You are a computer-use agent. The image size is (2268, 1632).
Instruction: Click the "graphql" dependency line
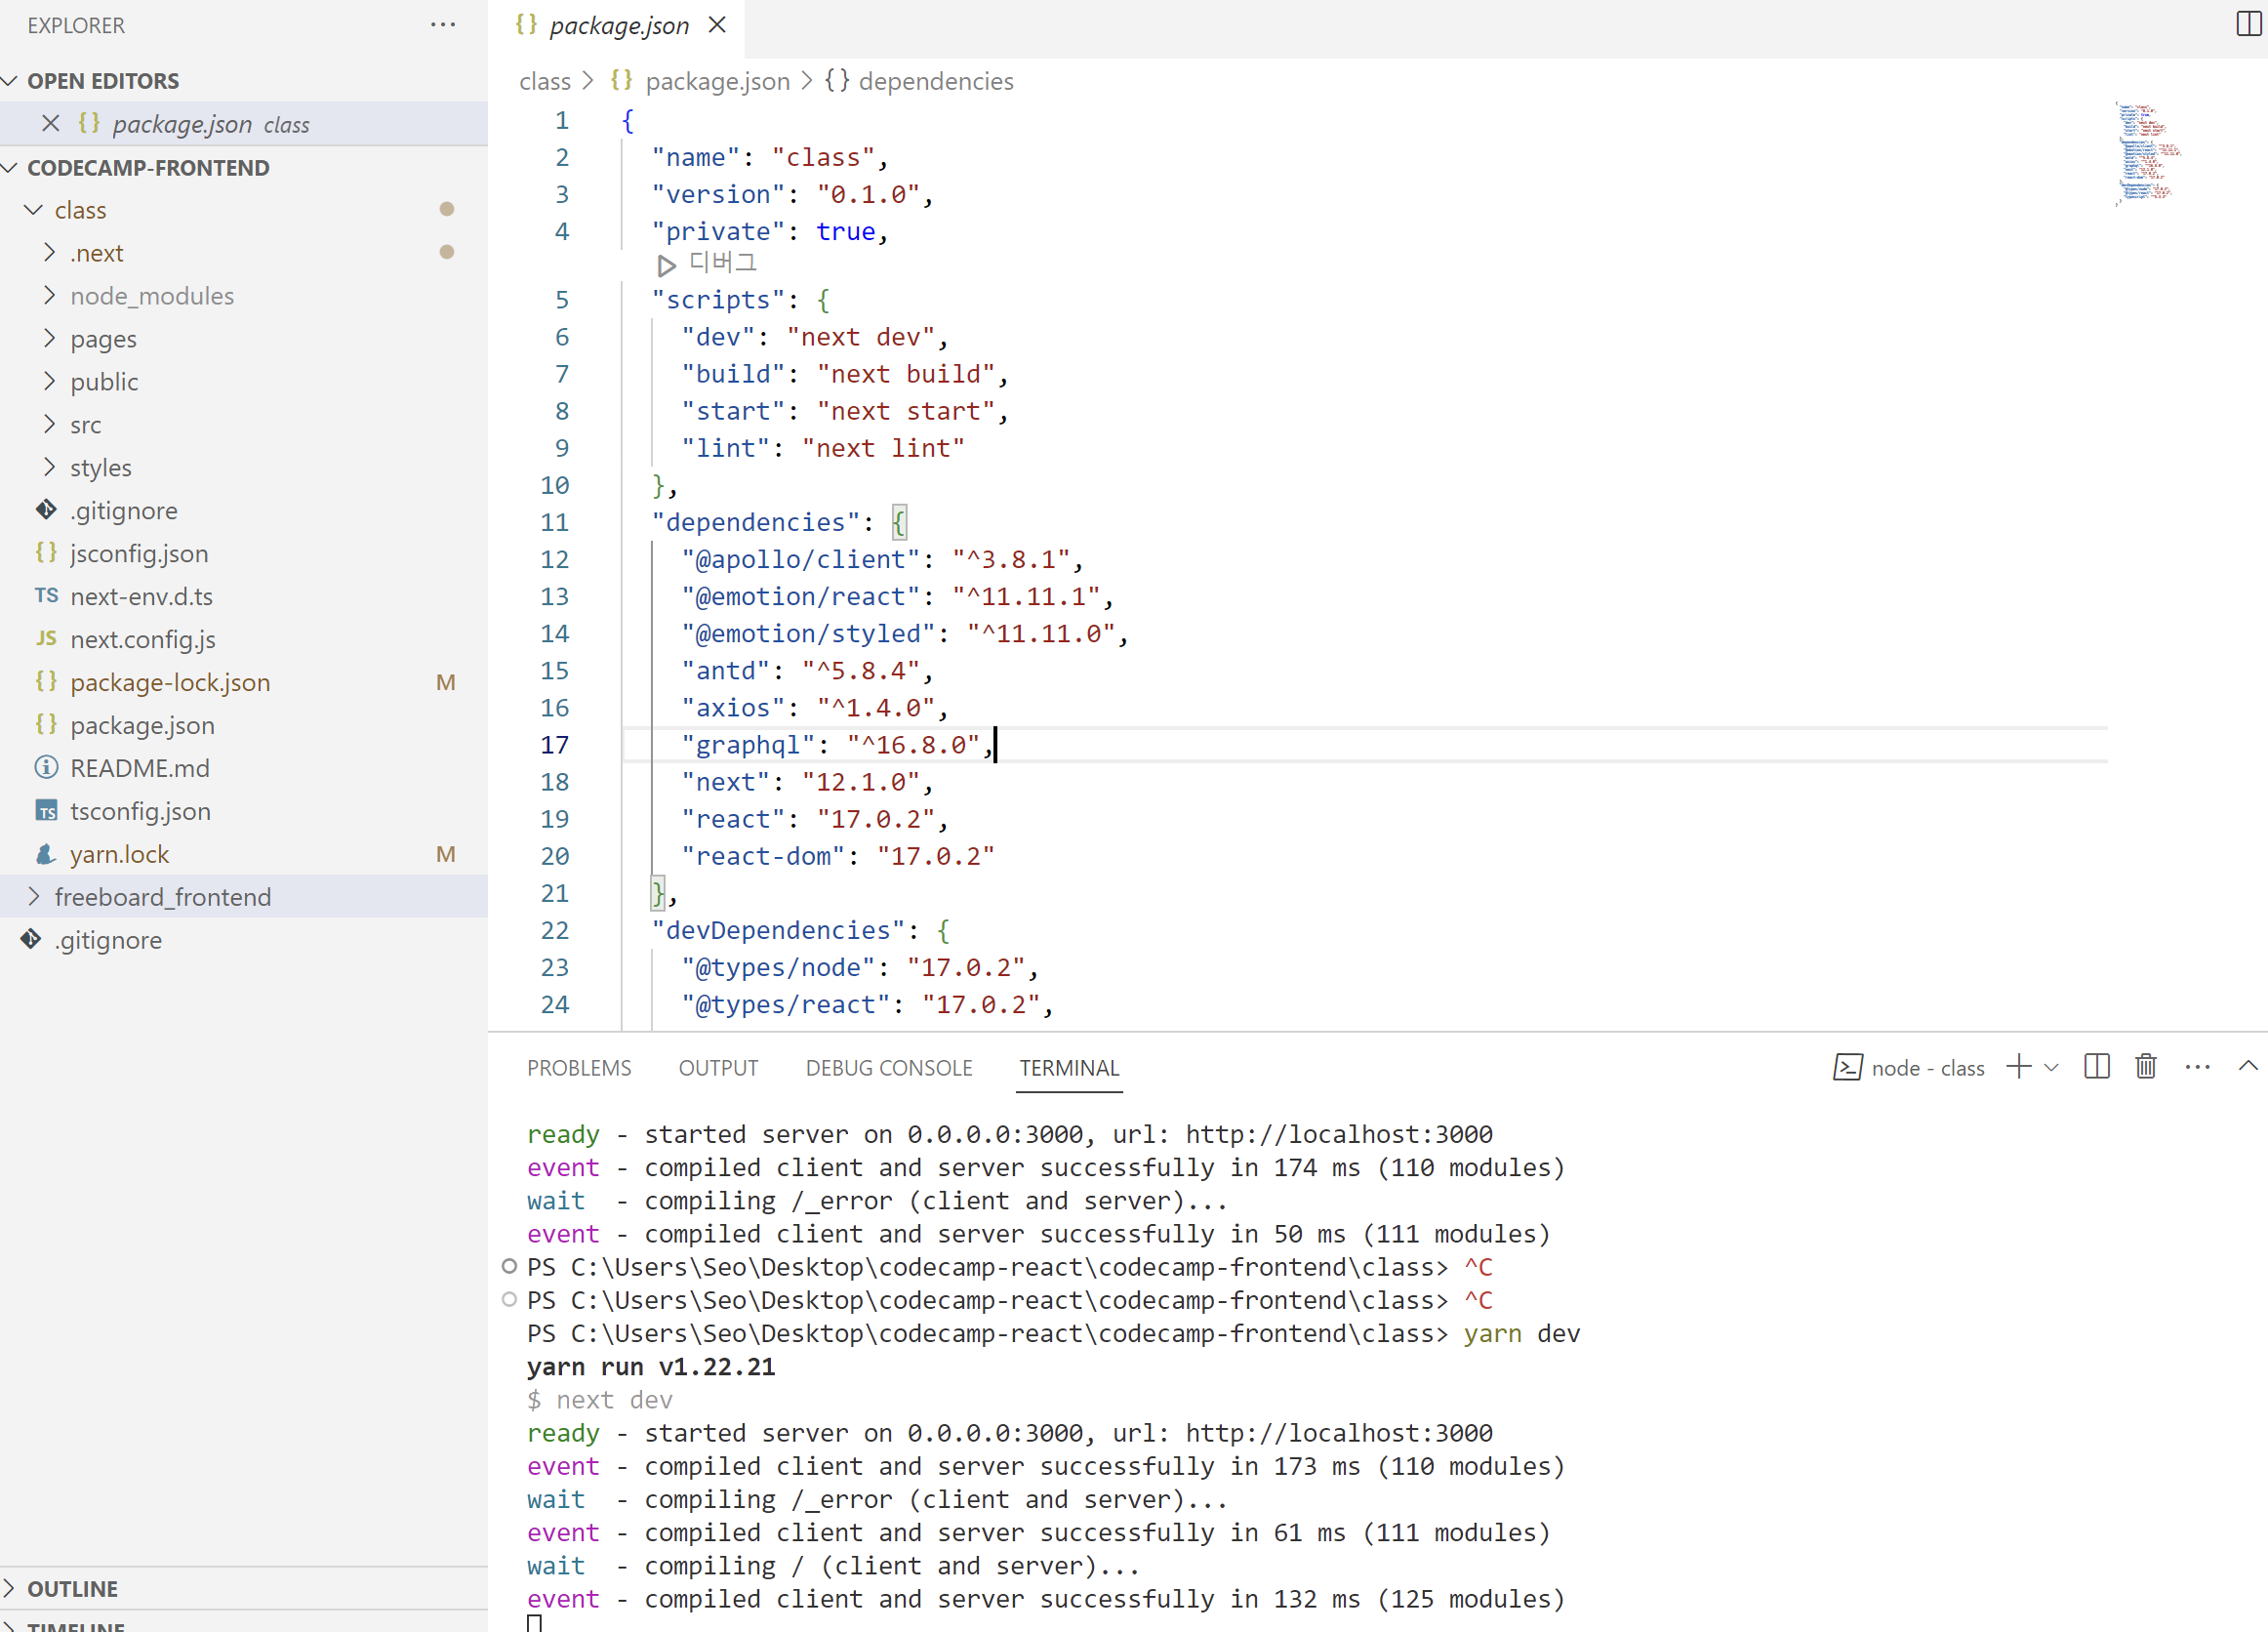pyautogui.click(x=837, y=745)
